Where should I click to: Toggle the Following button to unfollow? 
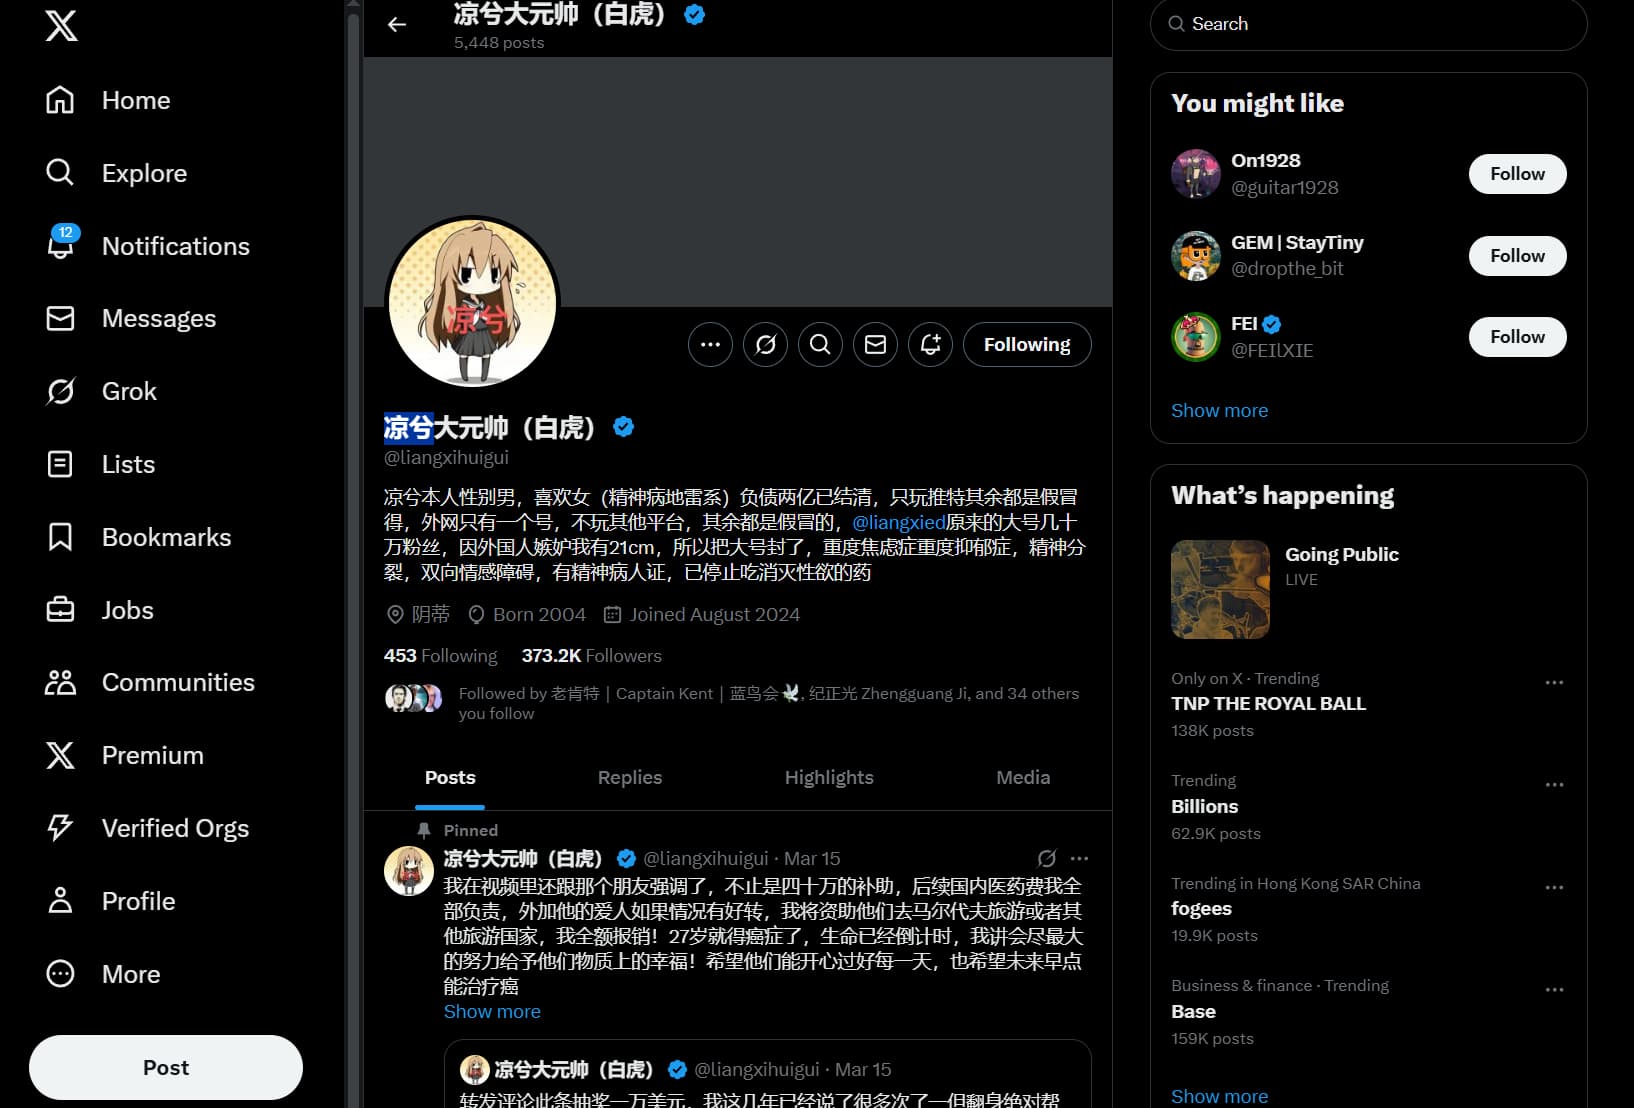[1027, 344]
